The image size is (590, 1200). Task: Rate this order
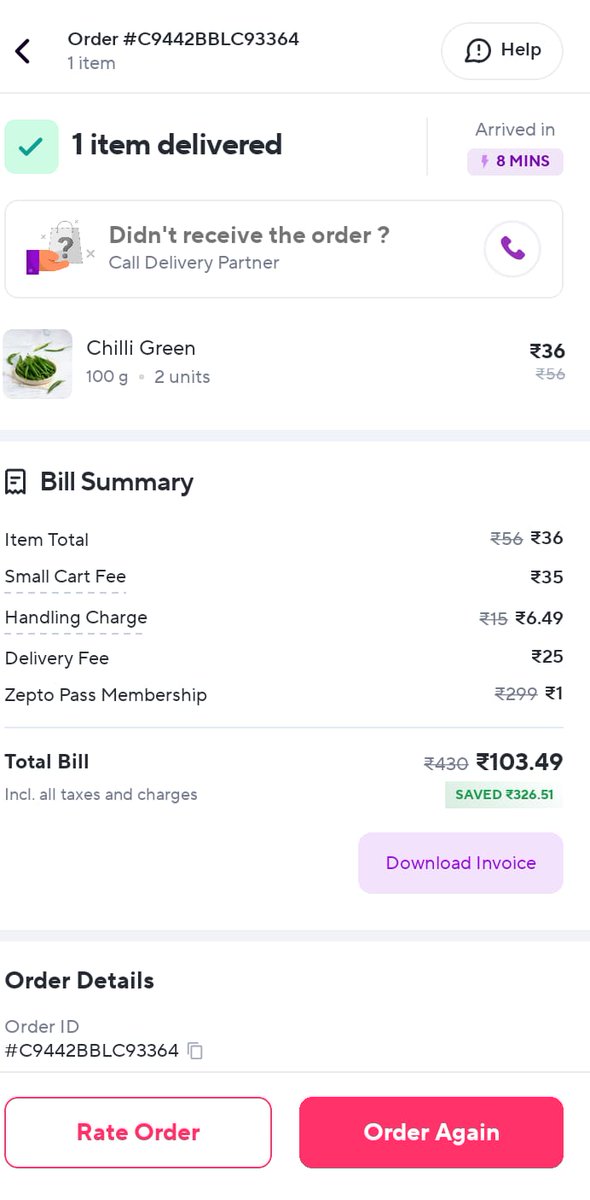138,1132
